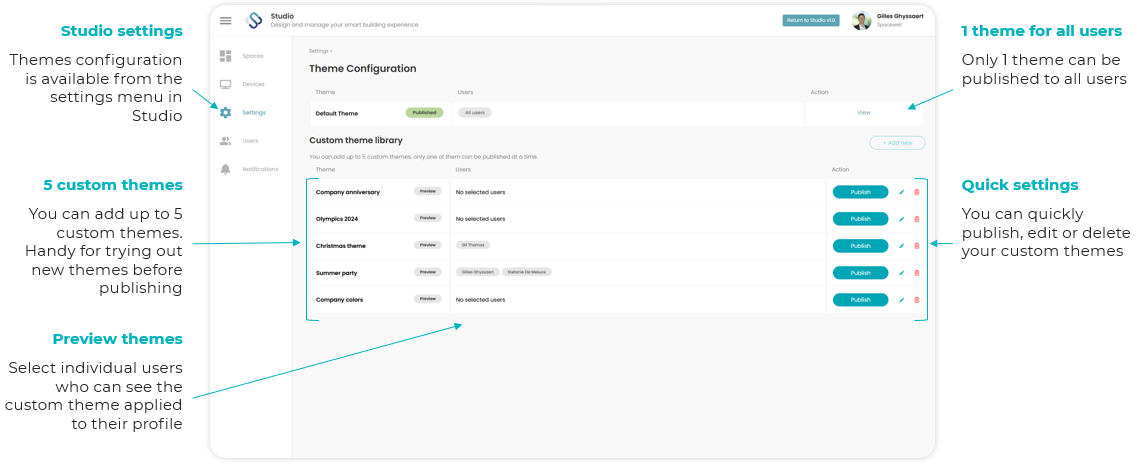Screen dimensions: 1141x464
Task: Click the Studio logo icon
Action: click(x=254, y=20)
